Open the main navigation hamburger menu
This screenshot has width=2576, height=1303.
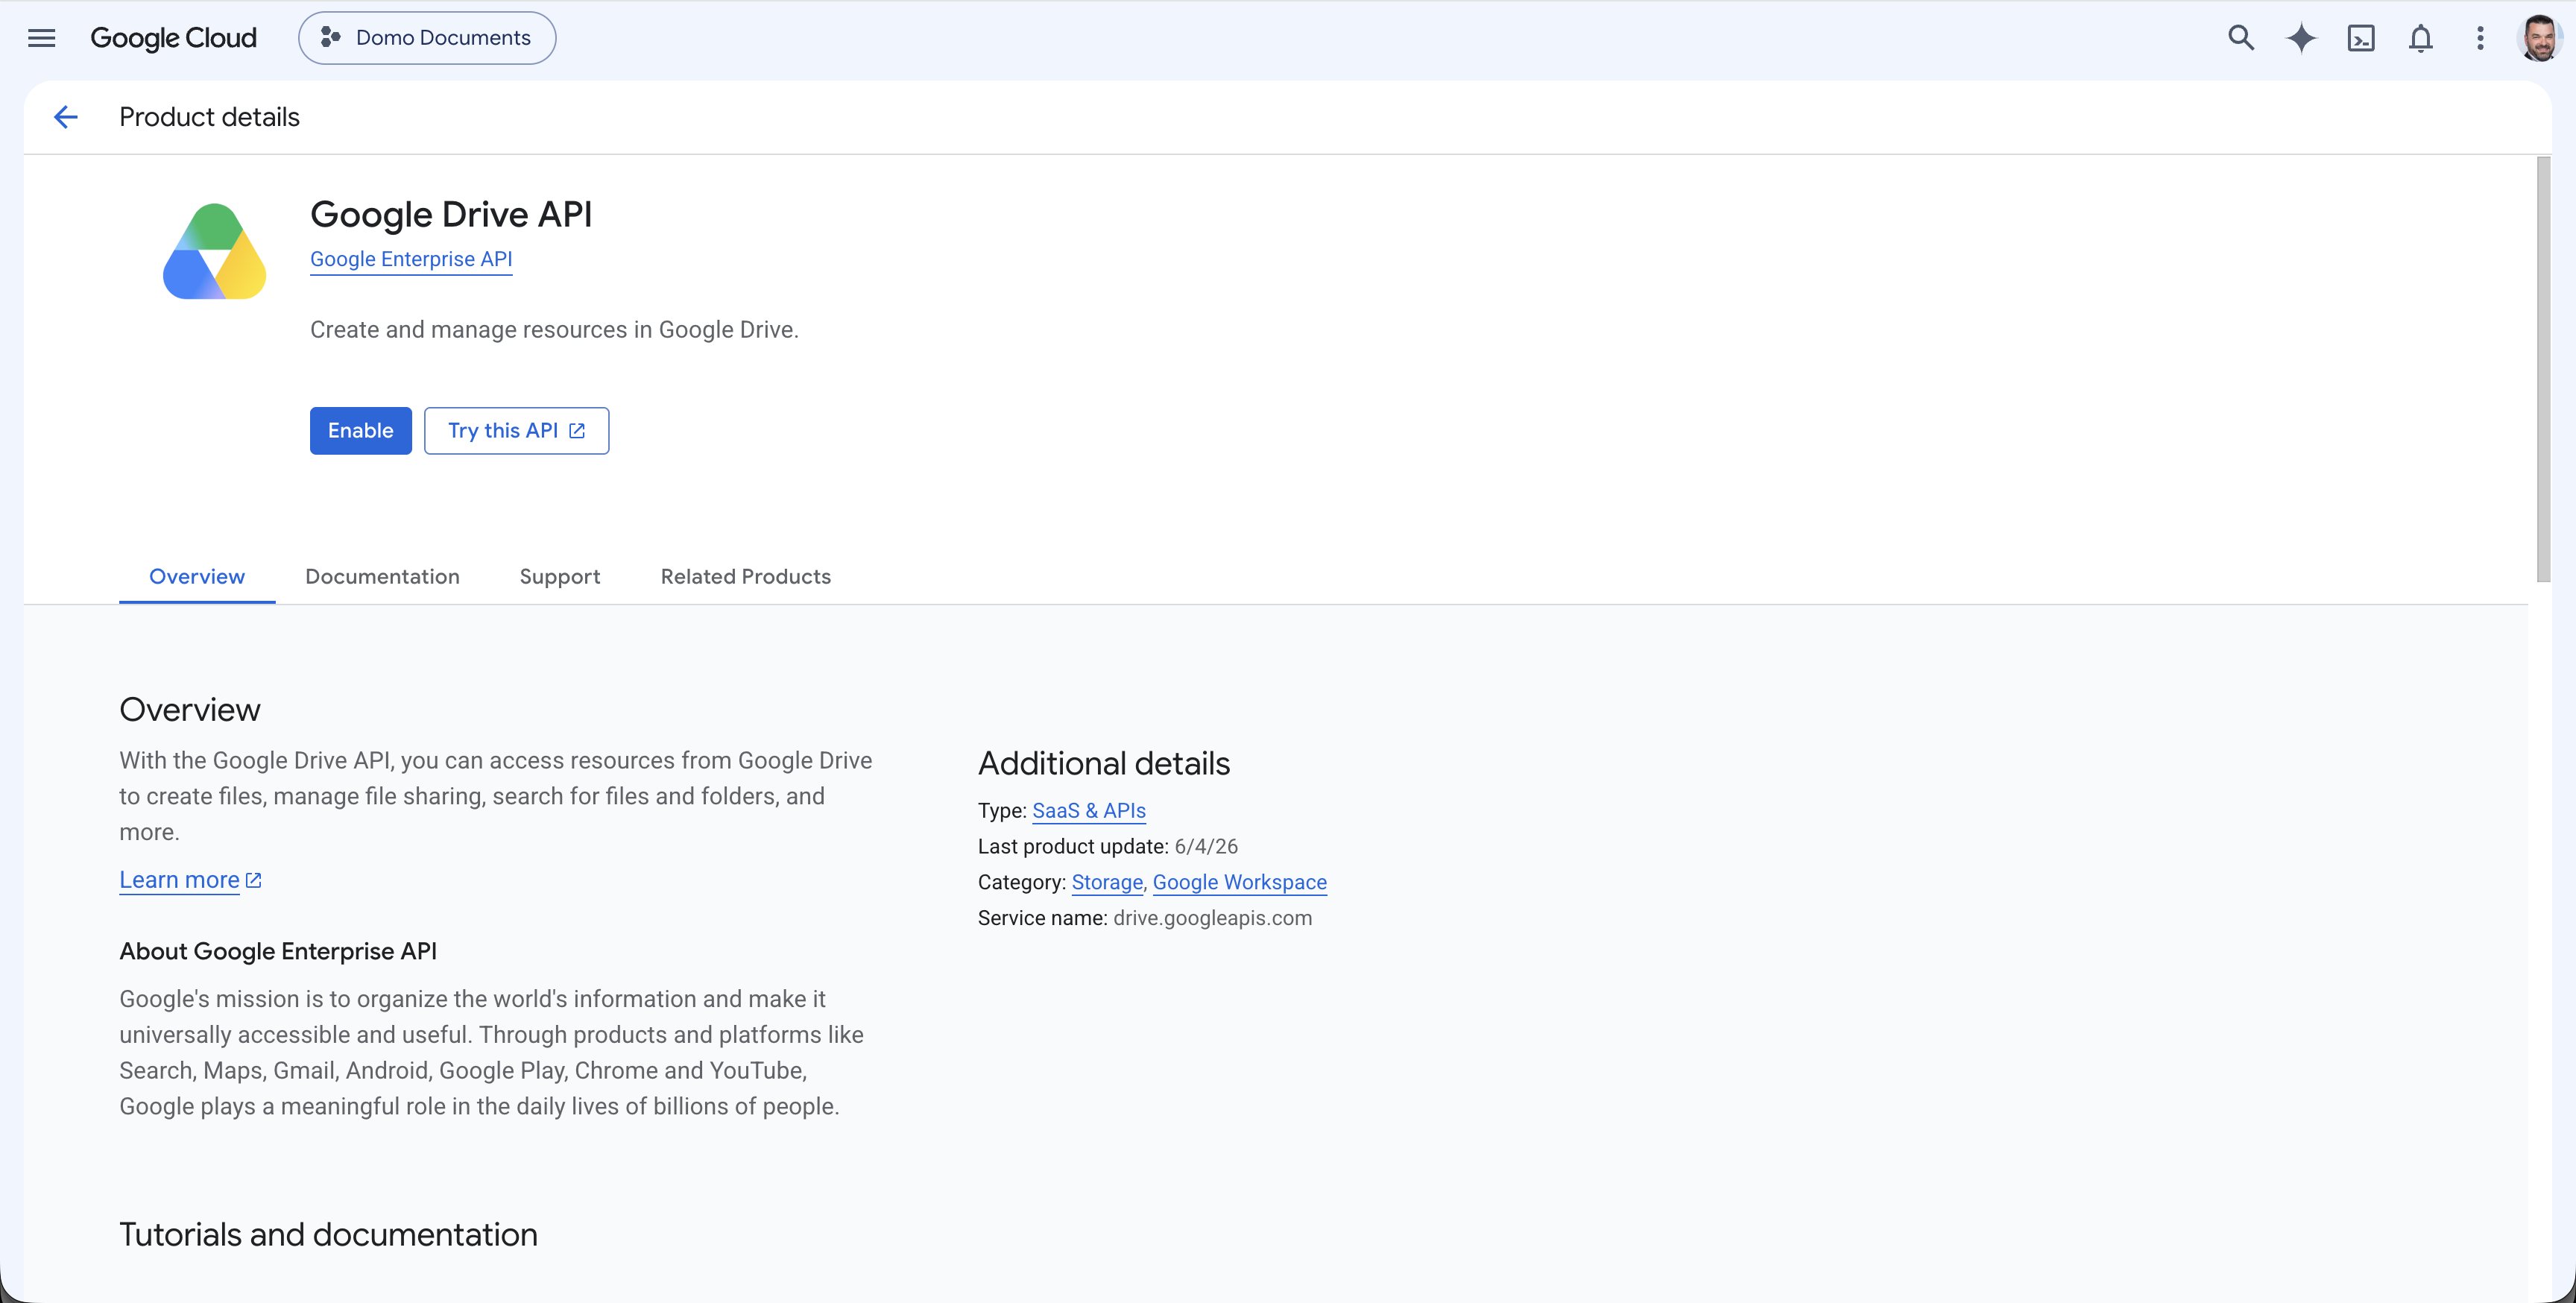41,38
